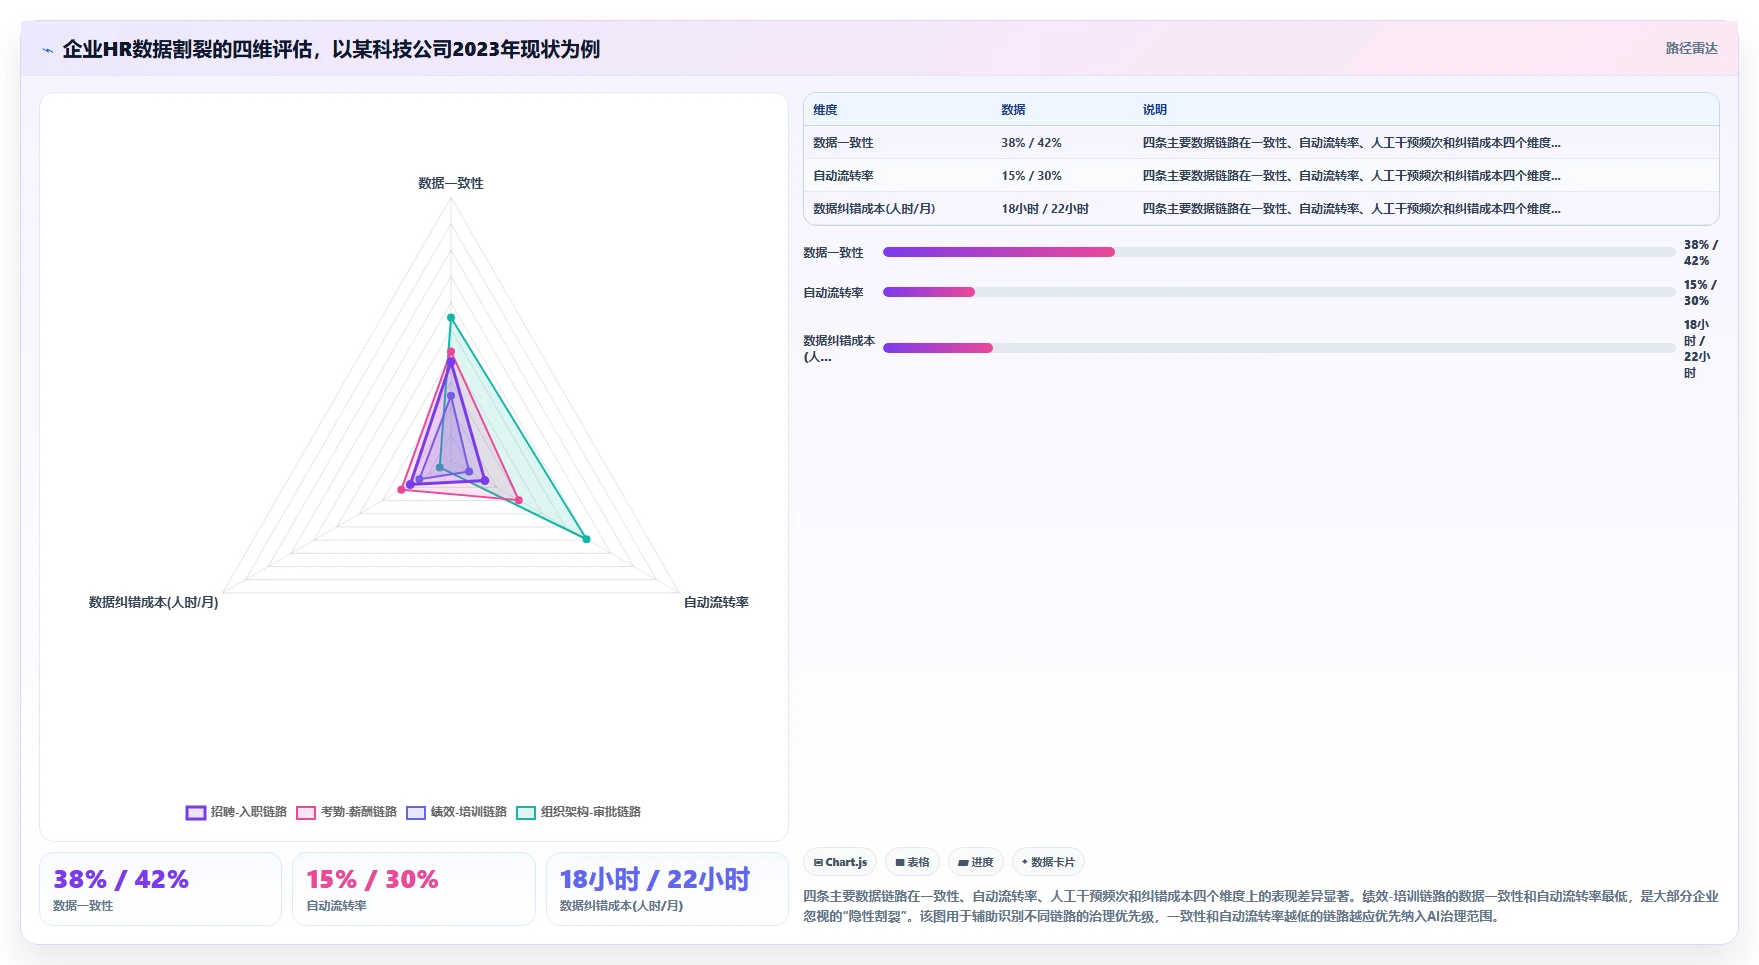Click the 表格 tag chip
Image resolution: width=1759 pixels, height=965 pixels.
point(912,862)
